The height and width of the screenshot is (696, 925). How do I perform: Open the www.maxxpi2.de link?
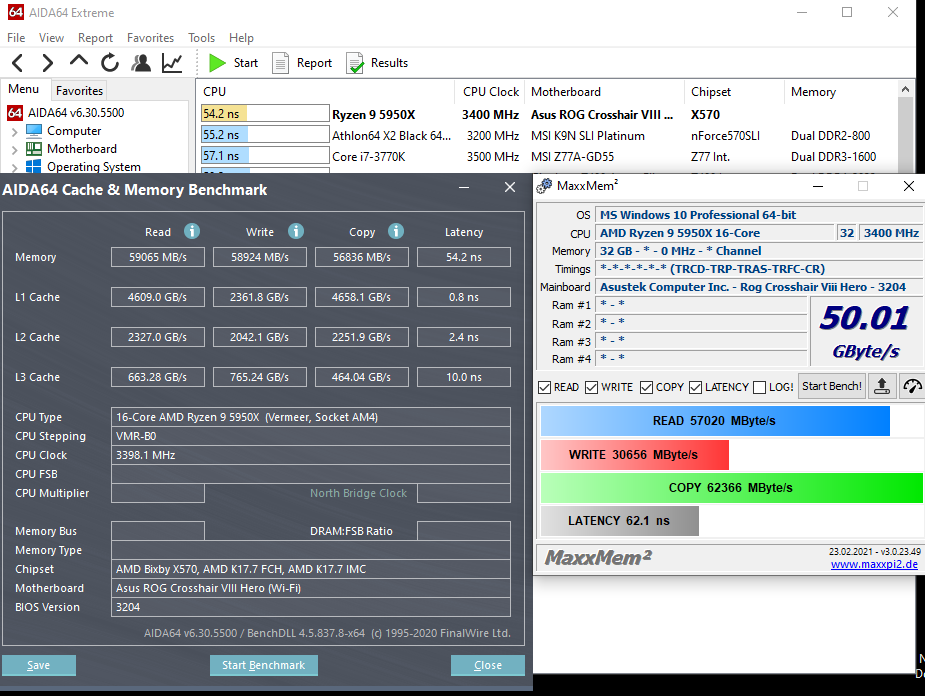pyautogui.click(x=874, y=564)
